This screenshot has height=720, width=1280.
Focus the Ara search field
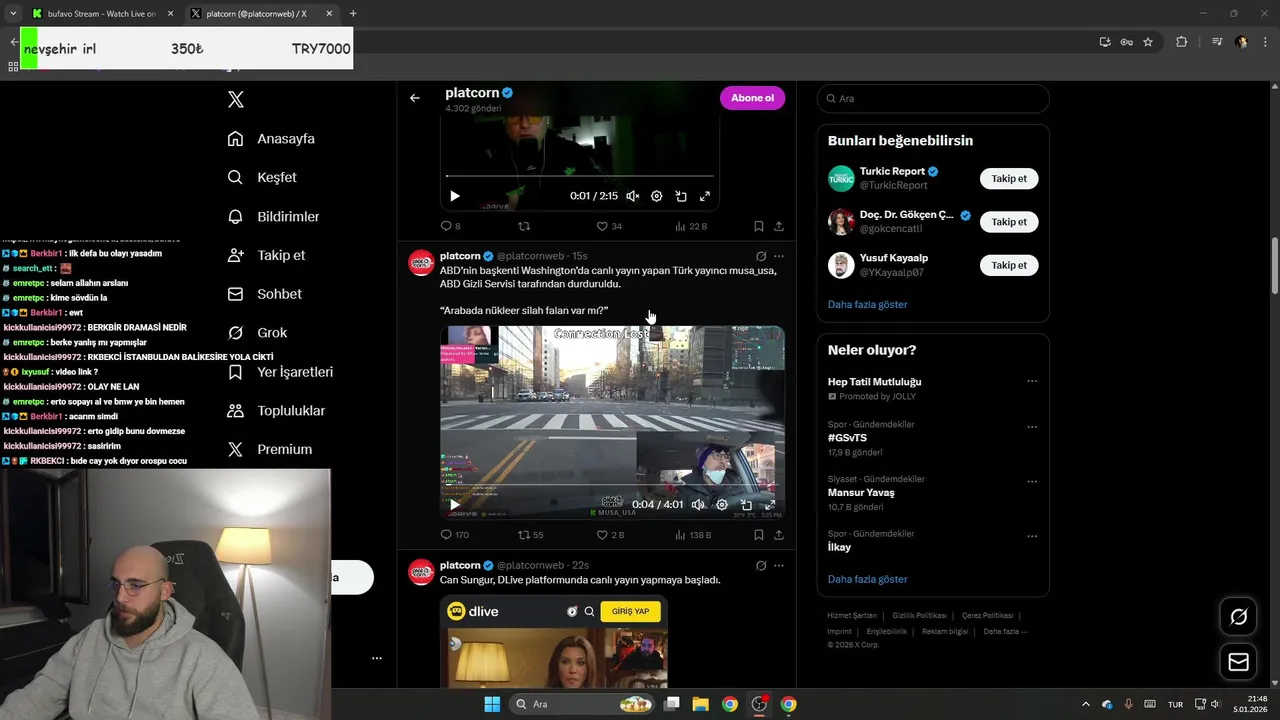pyautogui.click(x=933, y=99)
